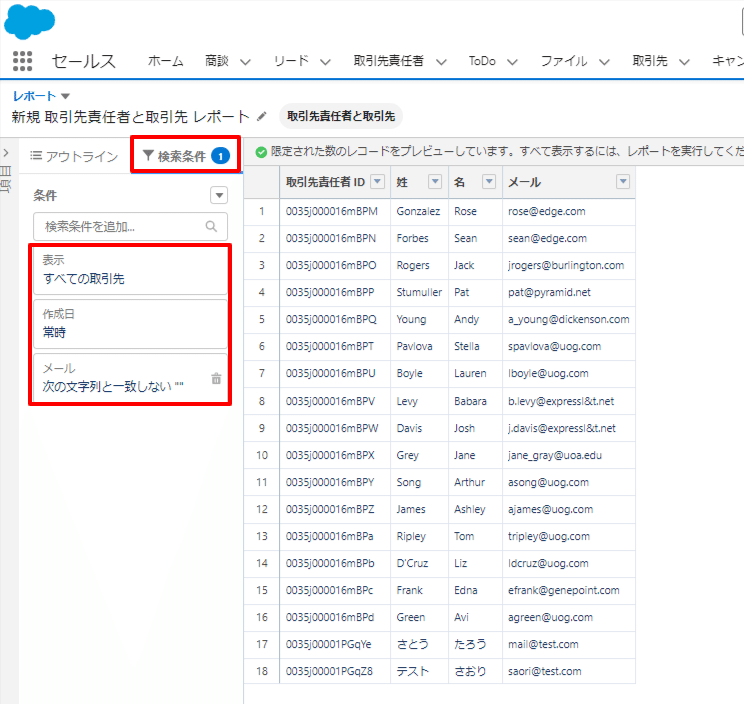Select last name cell D'Cruz

coord(419,564)
